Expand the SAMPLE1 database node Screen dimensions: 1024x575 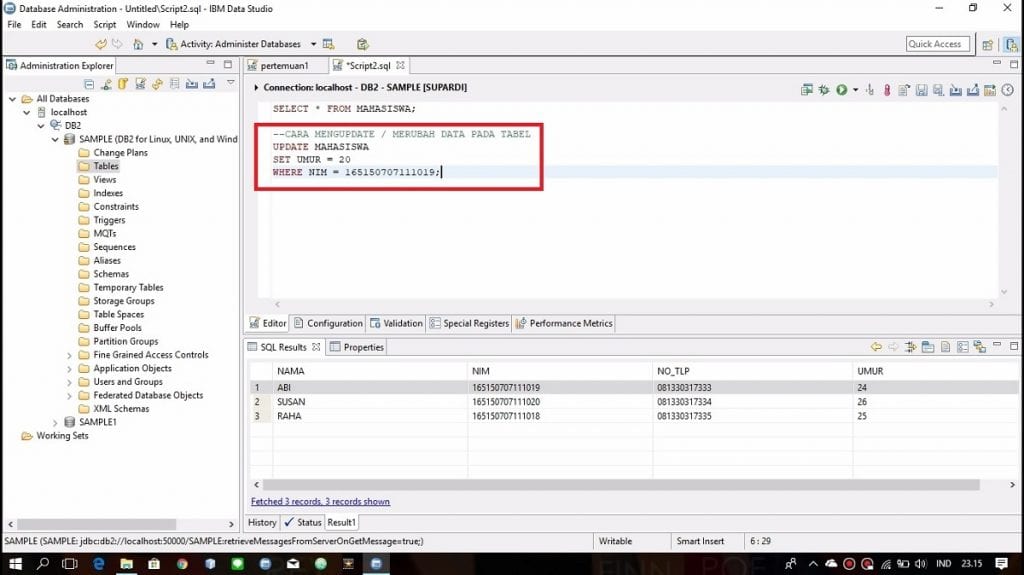[56, 423]
